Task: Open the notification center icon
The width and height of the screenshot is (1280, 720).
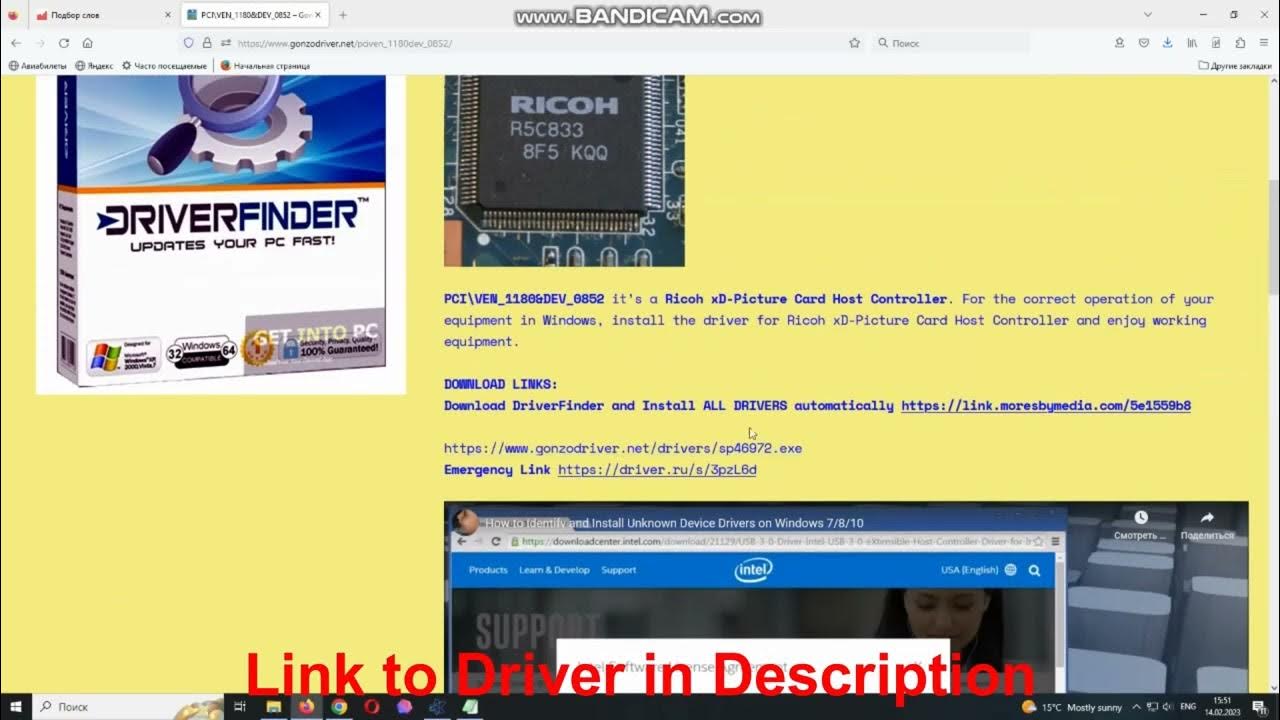Action: (1260, 707)
